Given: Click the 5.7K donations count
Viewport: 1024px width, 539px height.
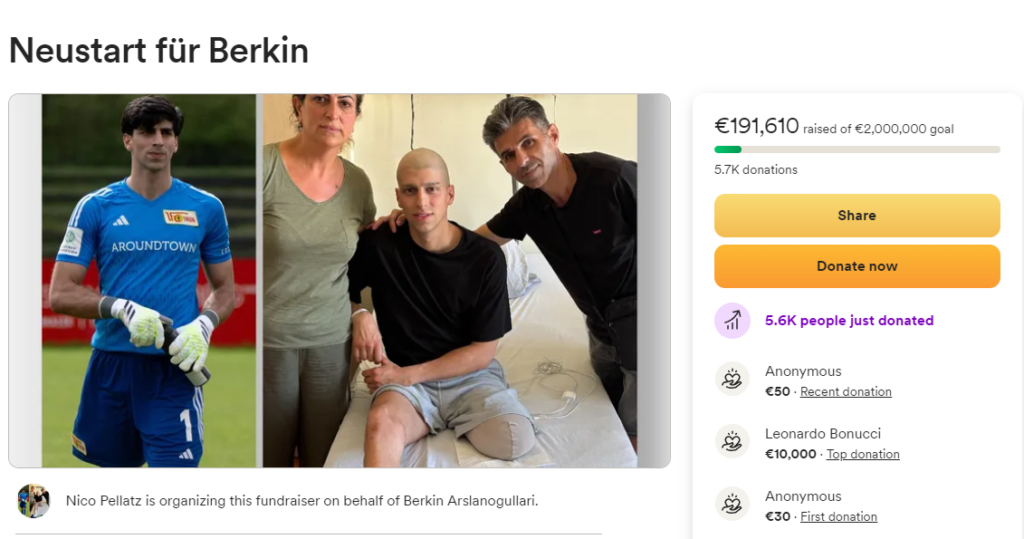Looking at the screenshot, I should click(756, 170).
